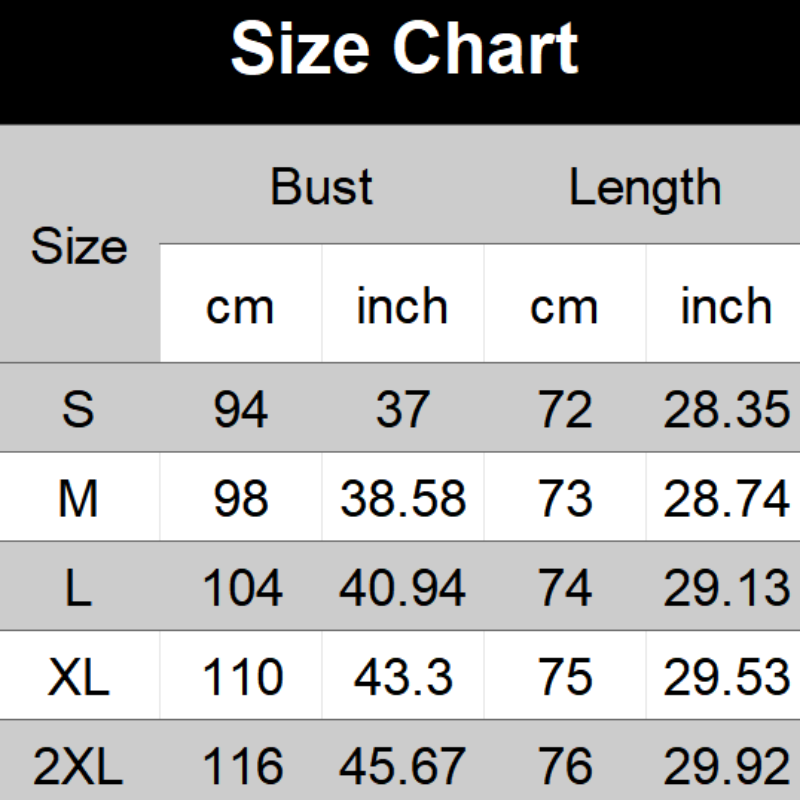Click the Bust column header
800x800 pixels.
321,187
